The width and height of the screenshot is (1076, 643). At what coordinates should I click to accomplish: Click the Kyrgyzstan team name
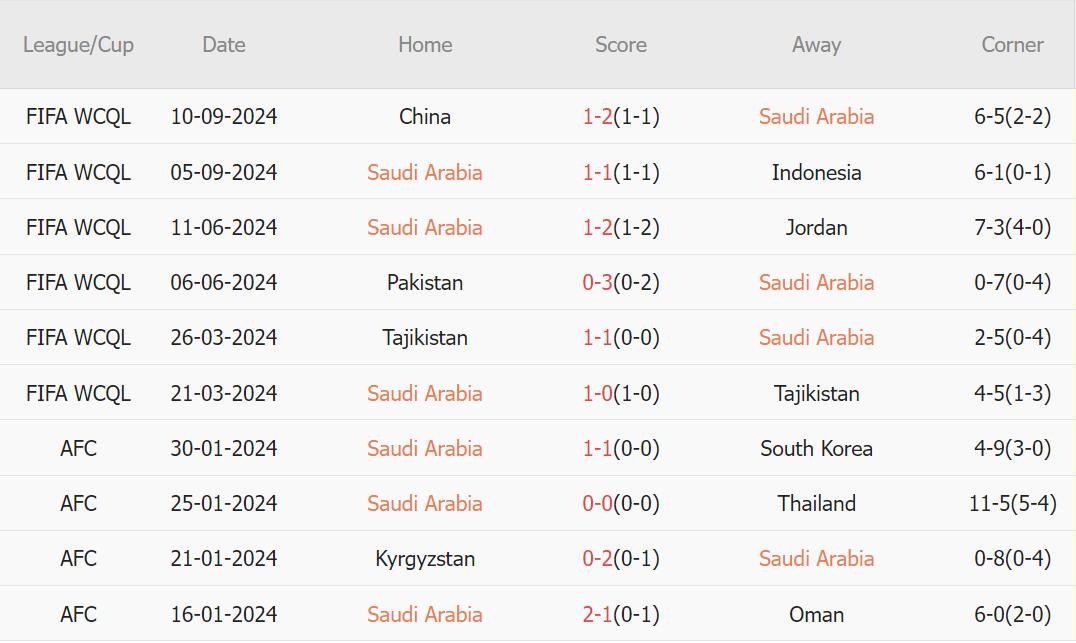pyautogui.click(x=425, y=559)
